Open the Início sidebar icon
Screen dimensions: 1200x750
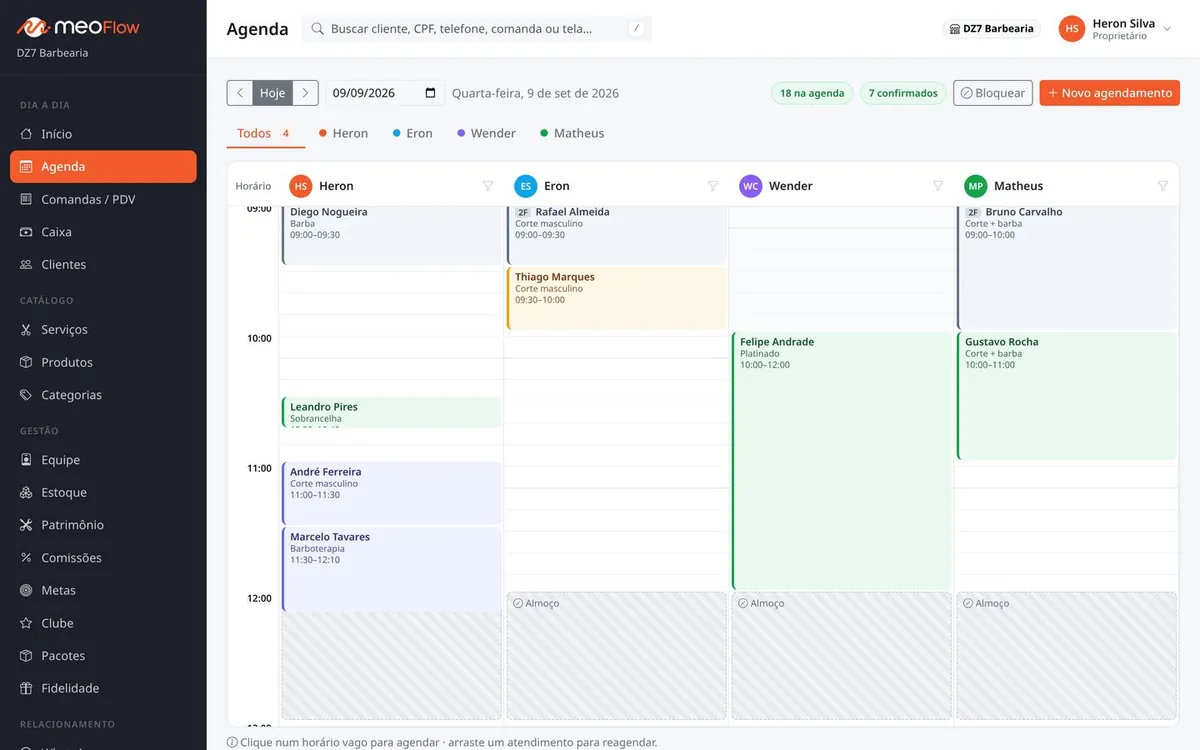(27, 134)
